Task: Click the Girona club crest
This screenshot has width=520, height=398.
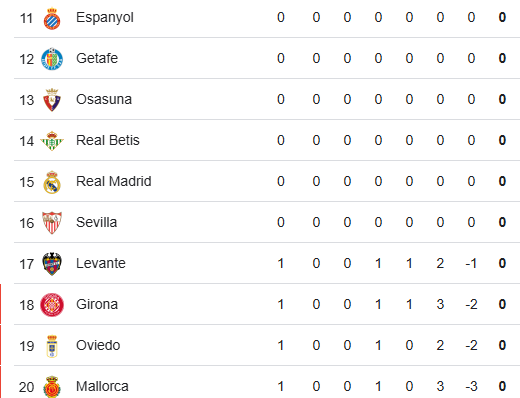Action: [x=52, y=305]
